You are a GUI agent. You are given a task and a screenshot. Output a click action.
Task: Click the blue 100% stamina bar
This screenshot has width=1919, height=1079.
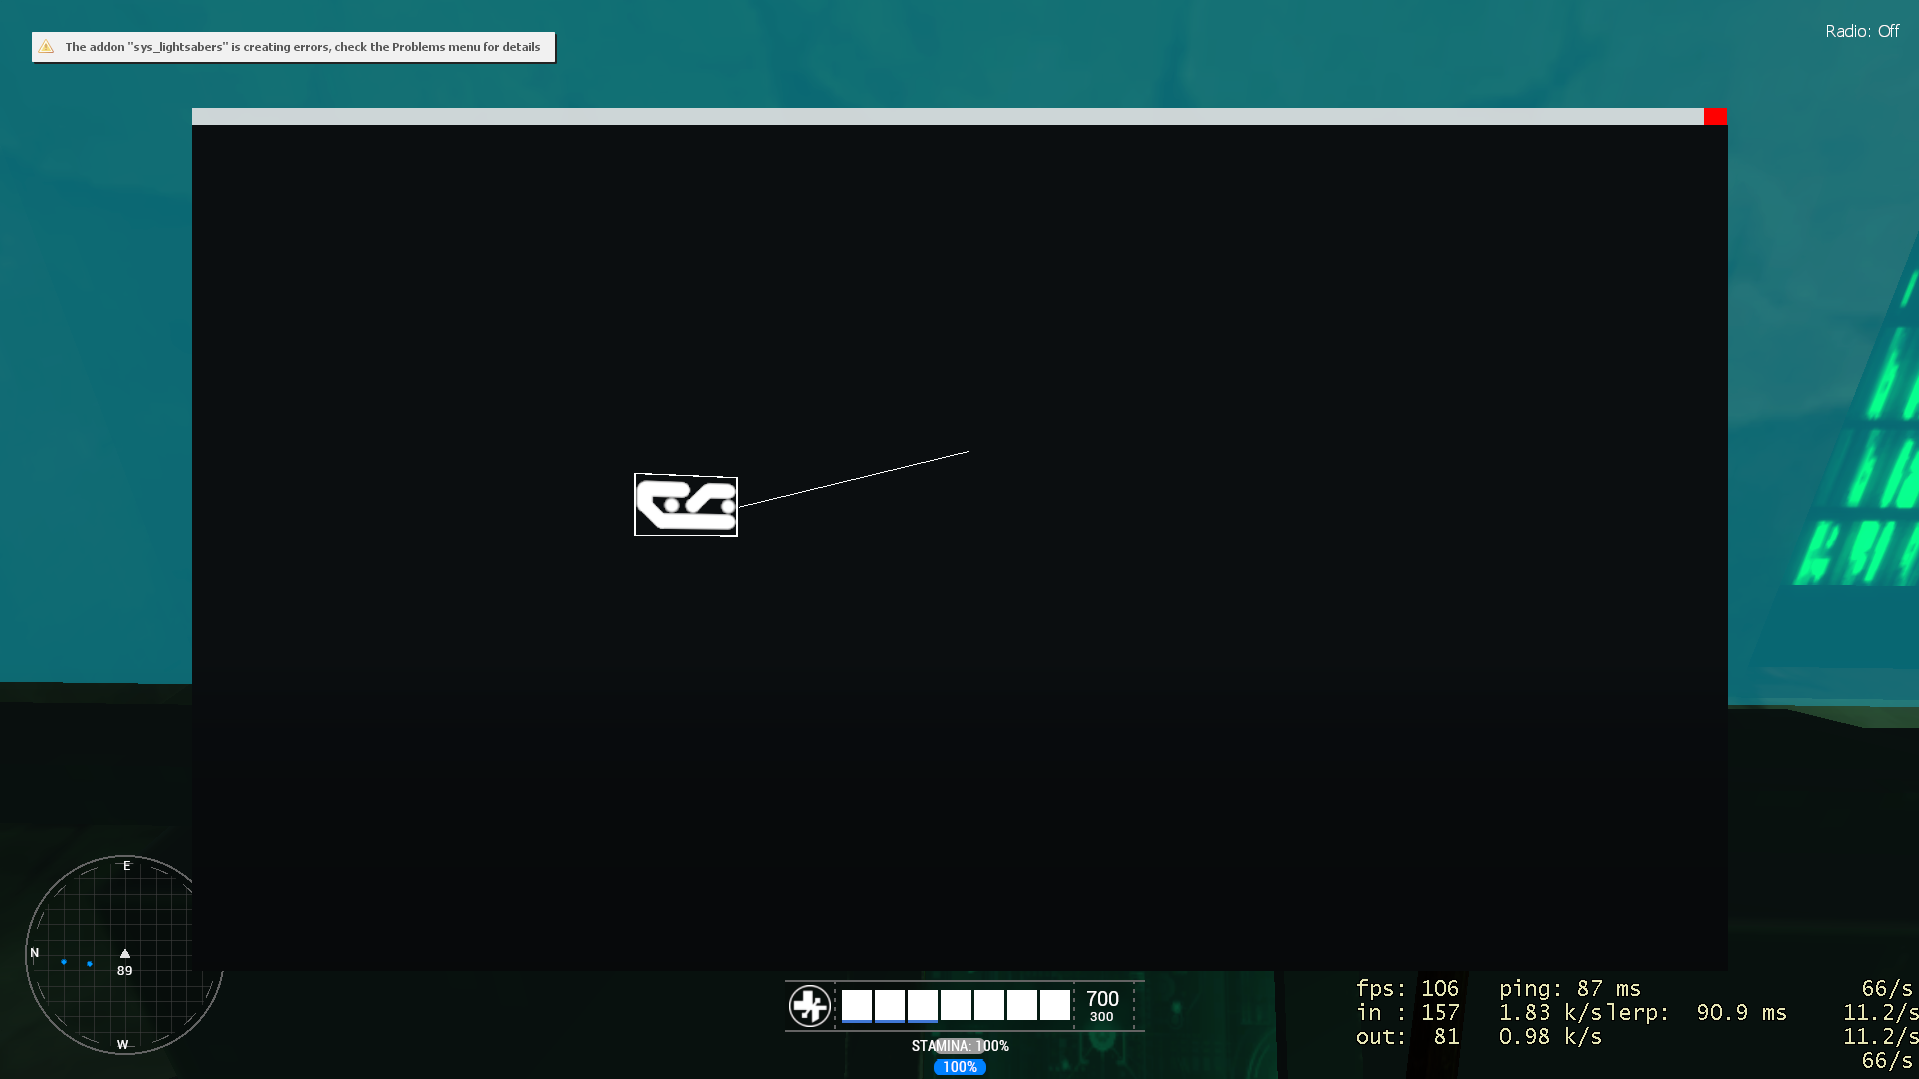pos(959,1067)
